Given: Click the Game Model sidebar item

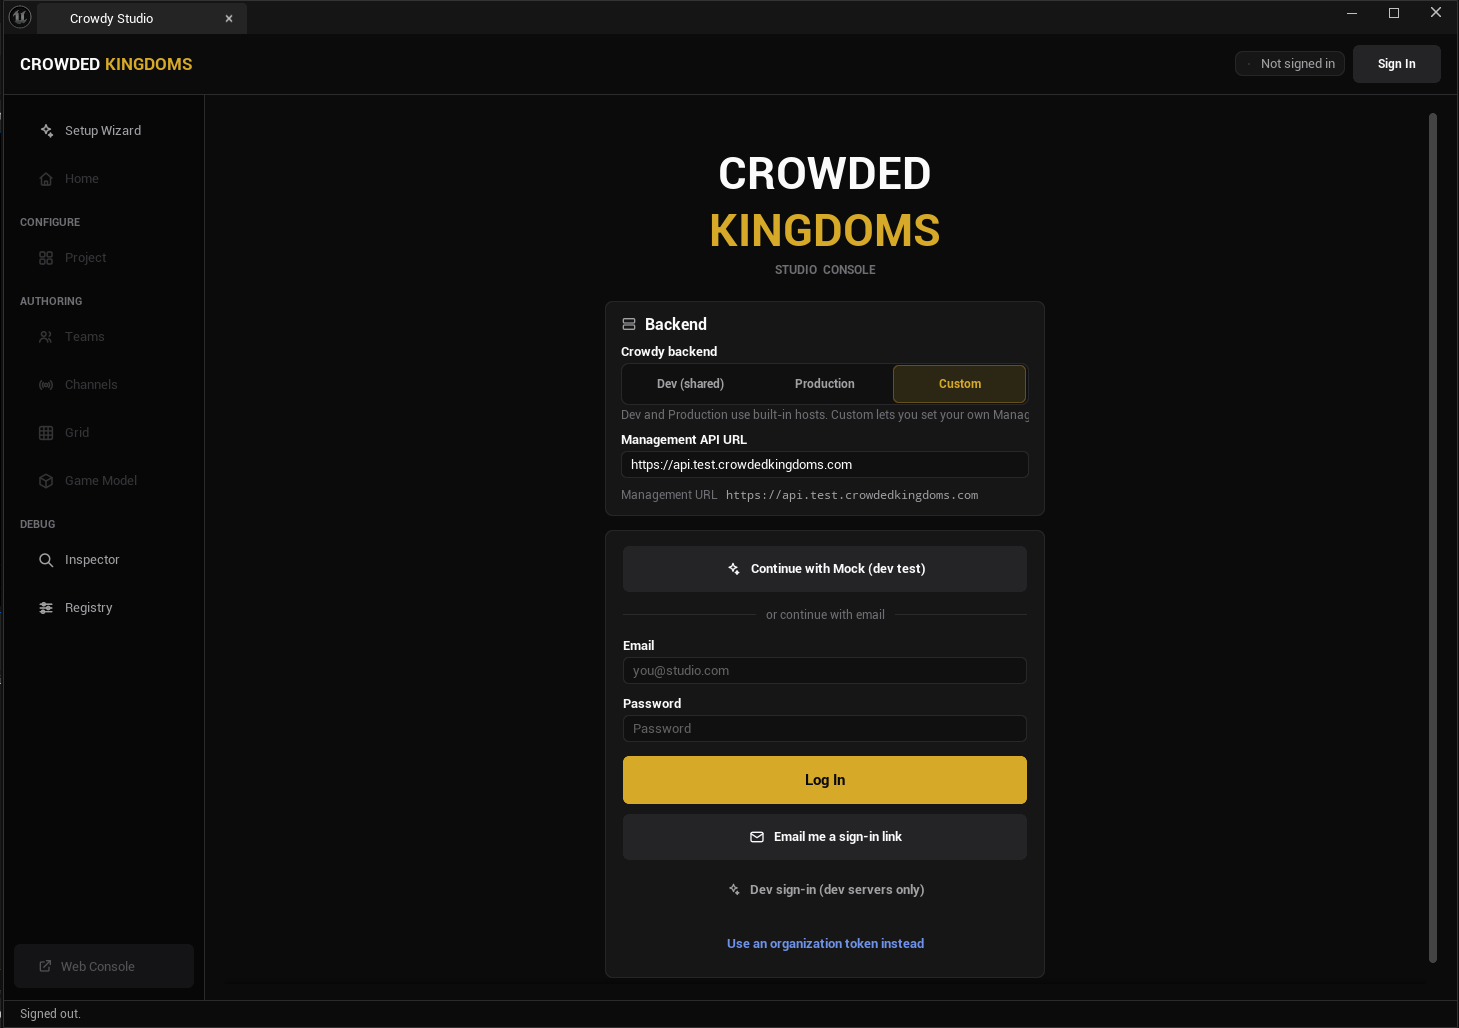Looking at the screenshot, I should [x=104, y=481].
